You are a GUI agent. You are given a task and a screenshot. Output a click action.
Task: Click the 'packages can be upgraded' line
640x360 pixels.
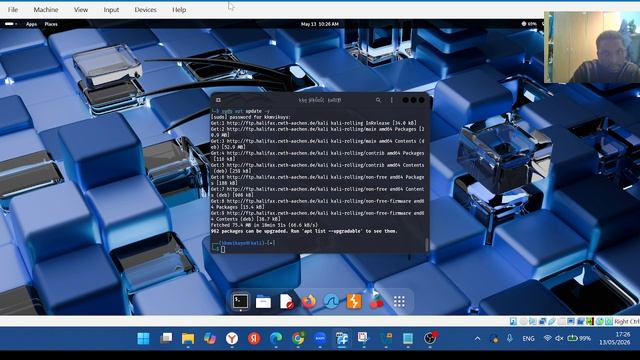tap(304, 231)
